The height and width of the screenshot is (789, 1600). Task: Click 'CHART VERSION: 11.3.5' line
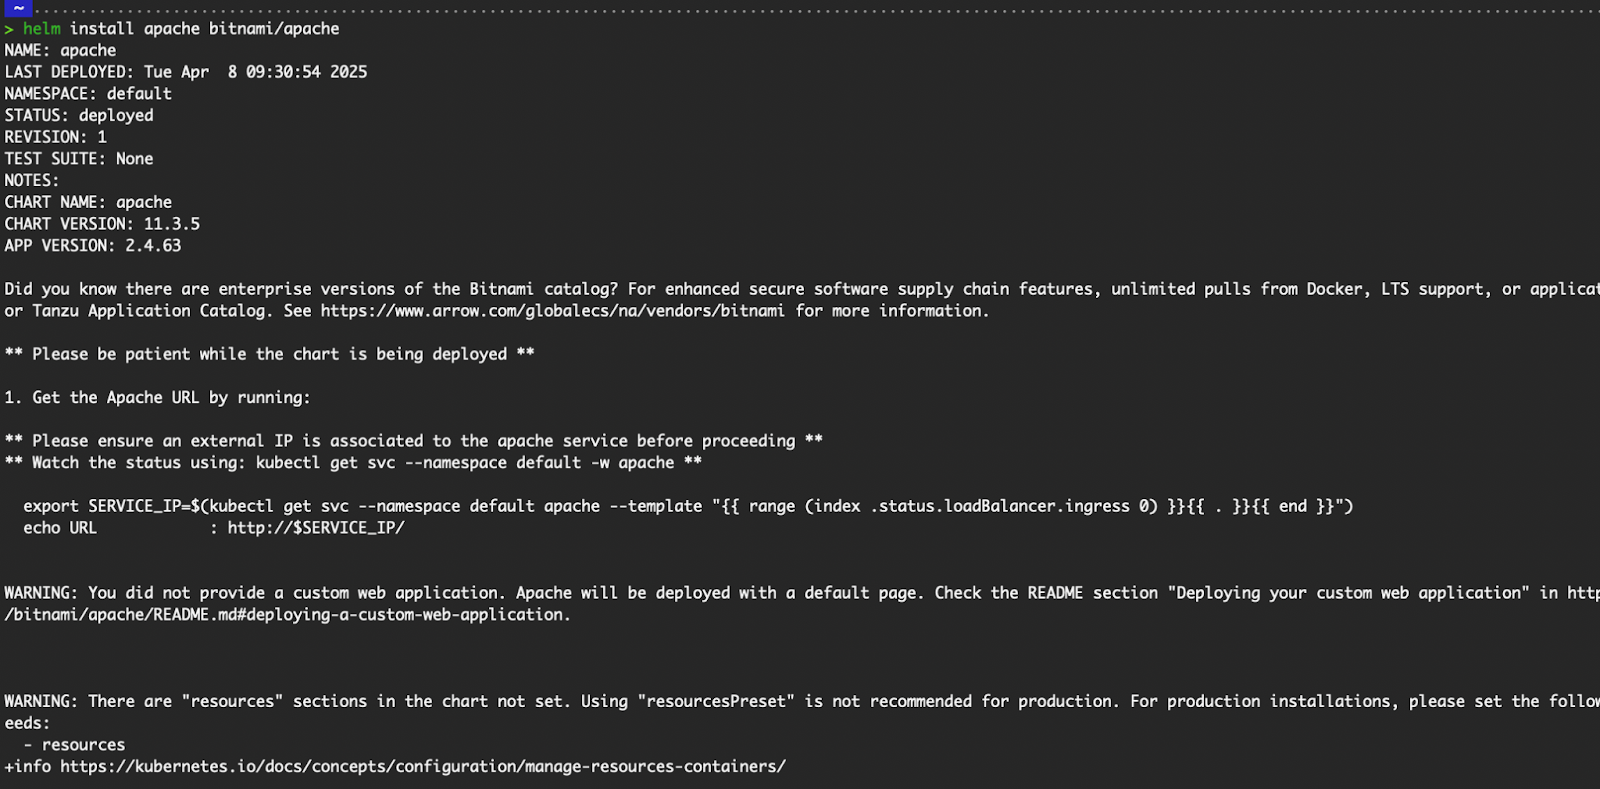tap(102, 224)
